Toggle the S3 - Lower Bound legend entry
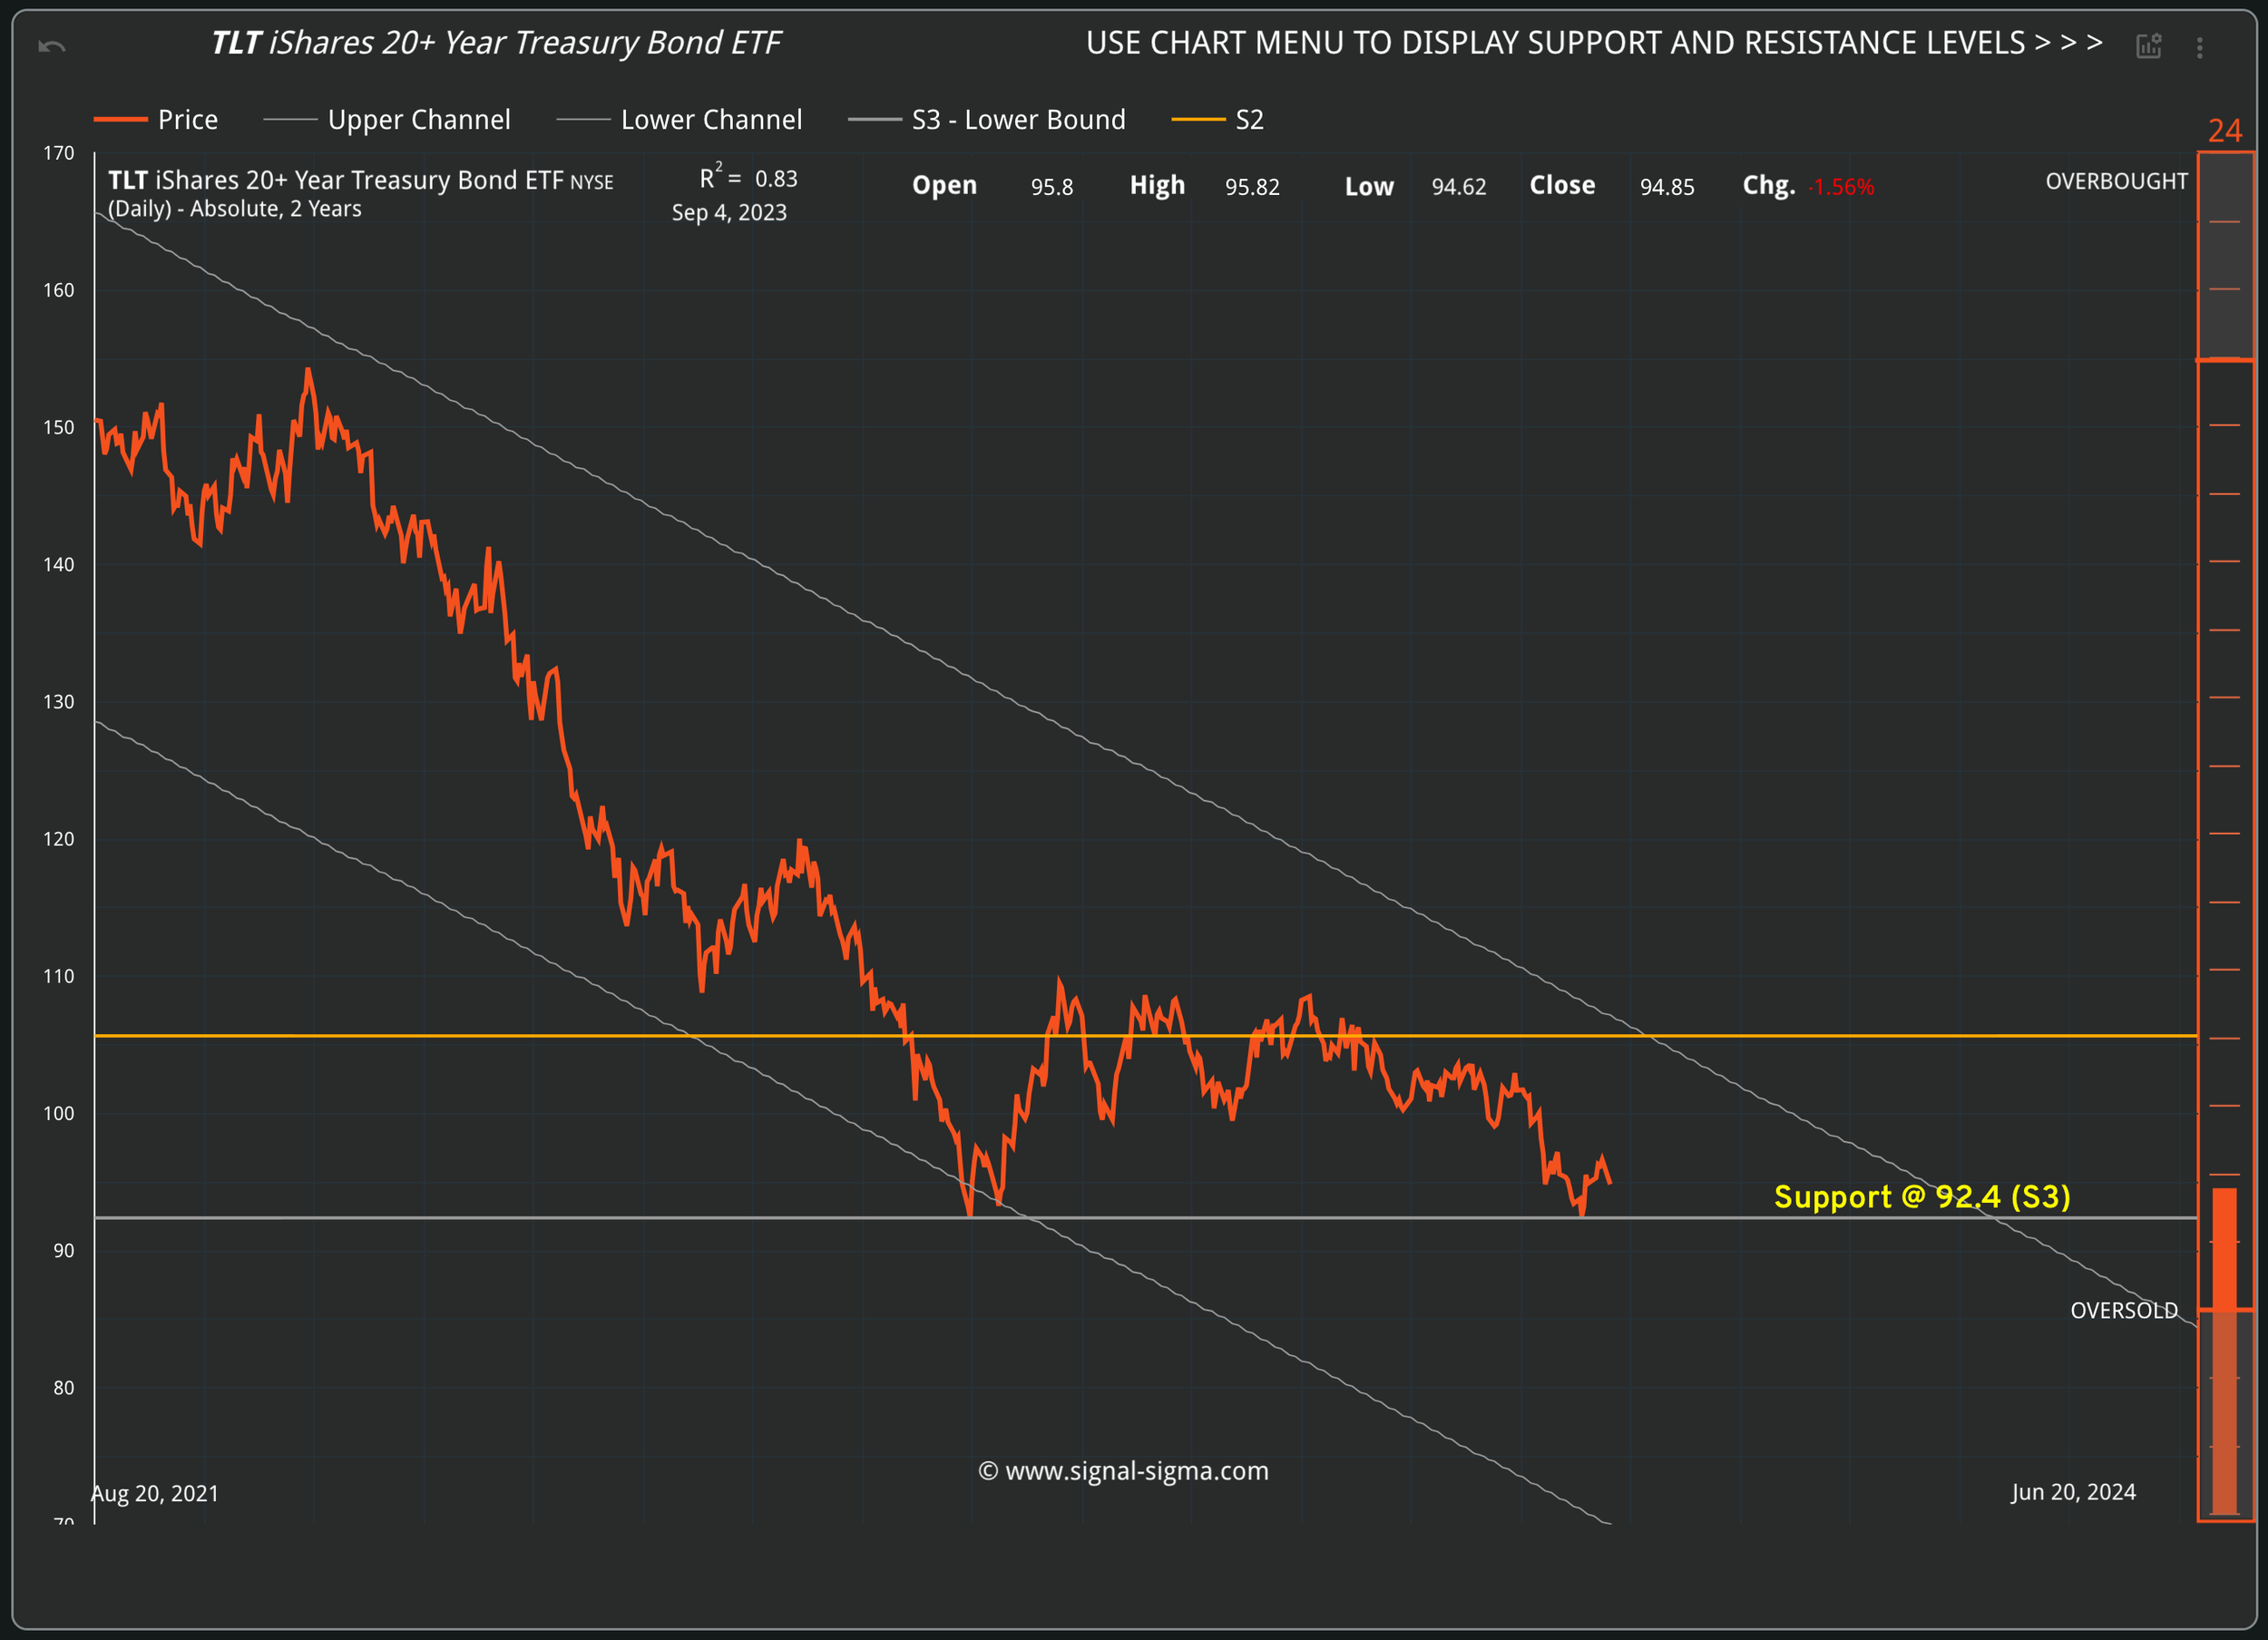2268x1640 pixels. click(987, 120)
